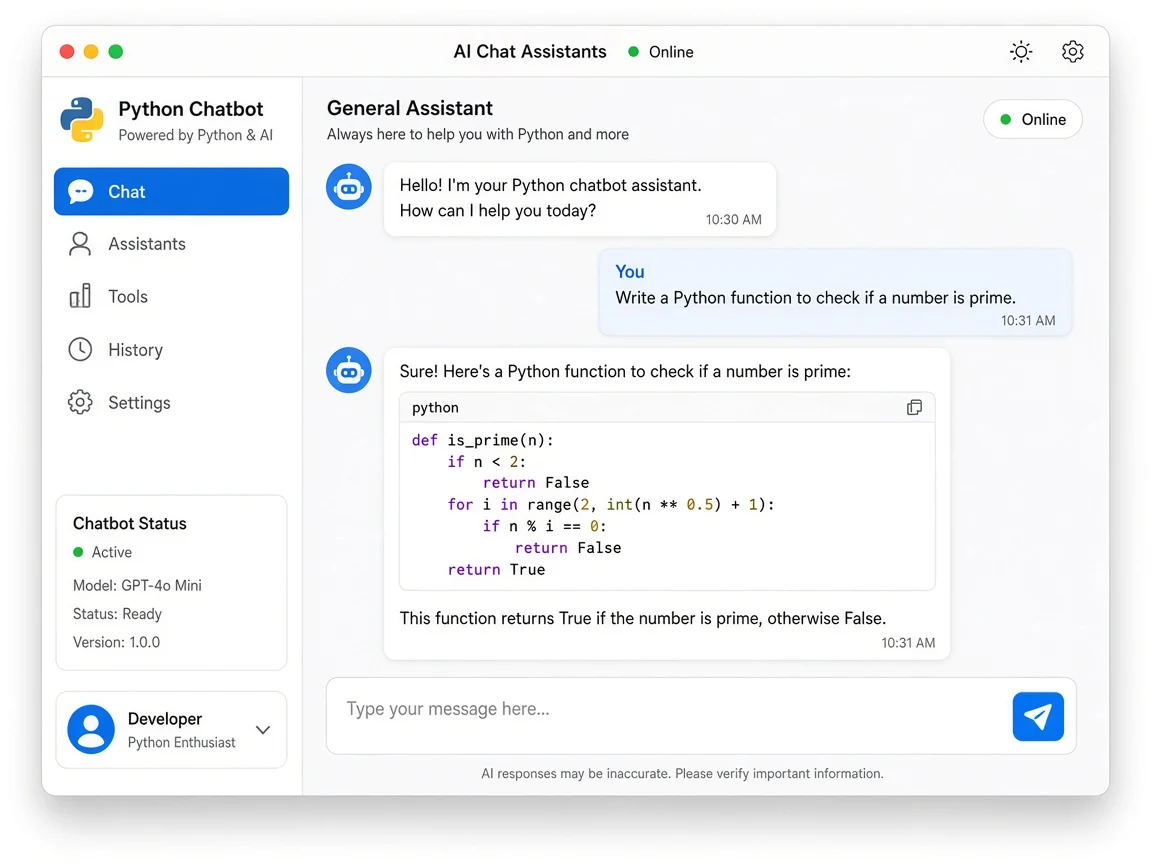Click the 'python' code block language label
This screenshot has height=864, width=1152.
(435, 408)
